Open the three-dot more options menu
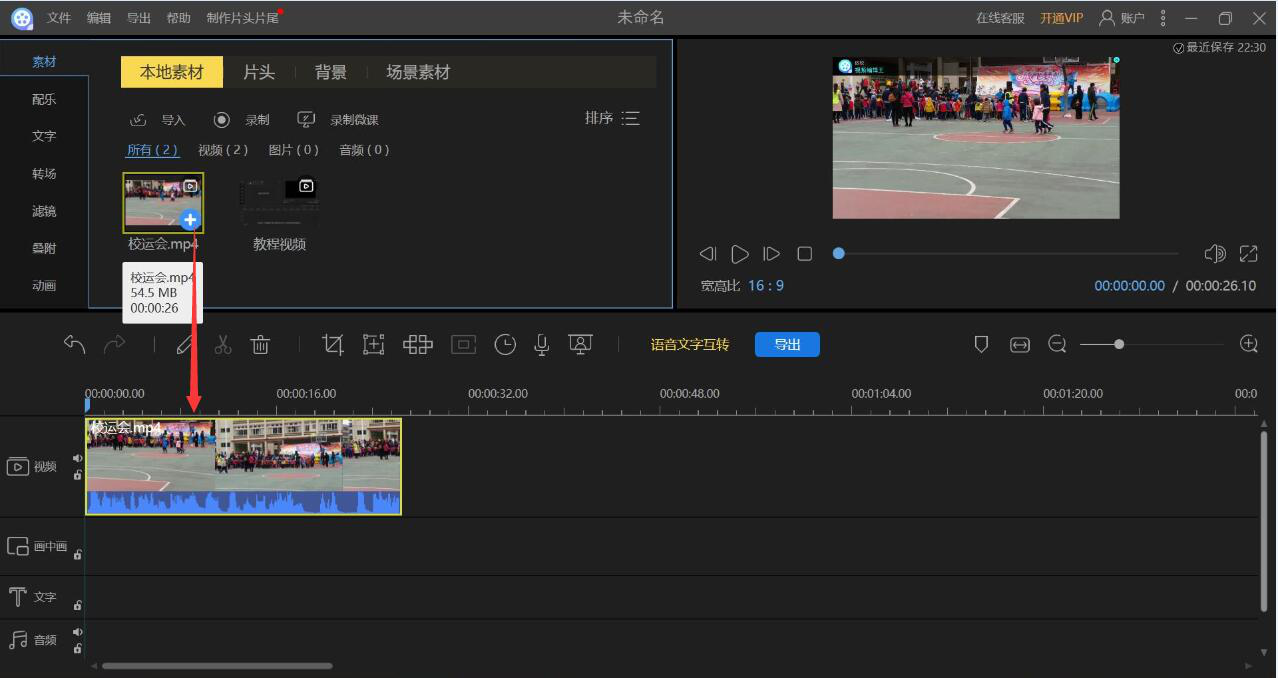The height and width of the screenshot is (678, 1278). pos(1162,18)
